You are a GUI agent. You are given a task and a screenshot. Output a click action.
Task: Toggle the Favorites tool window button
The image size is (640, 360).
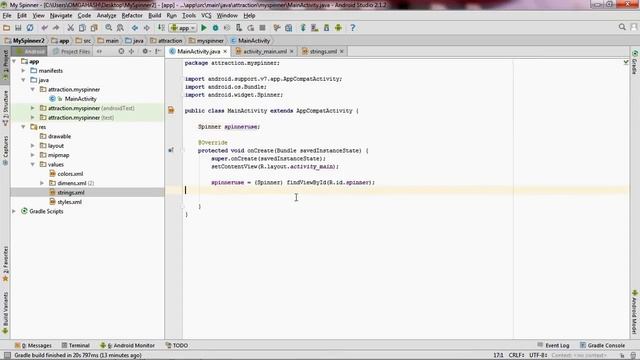(5, 264)
